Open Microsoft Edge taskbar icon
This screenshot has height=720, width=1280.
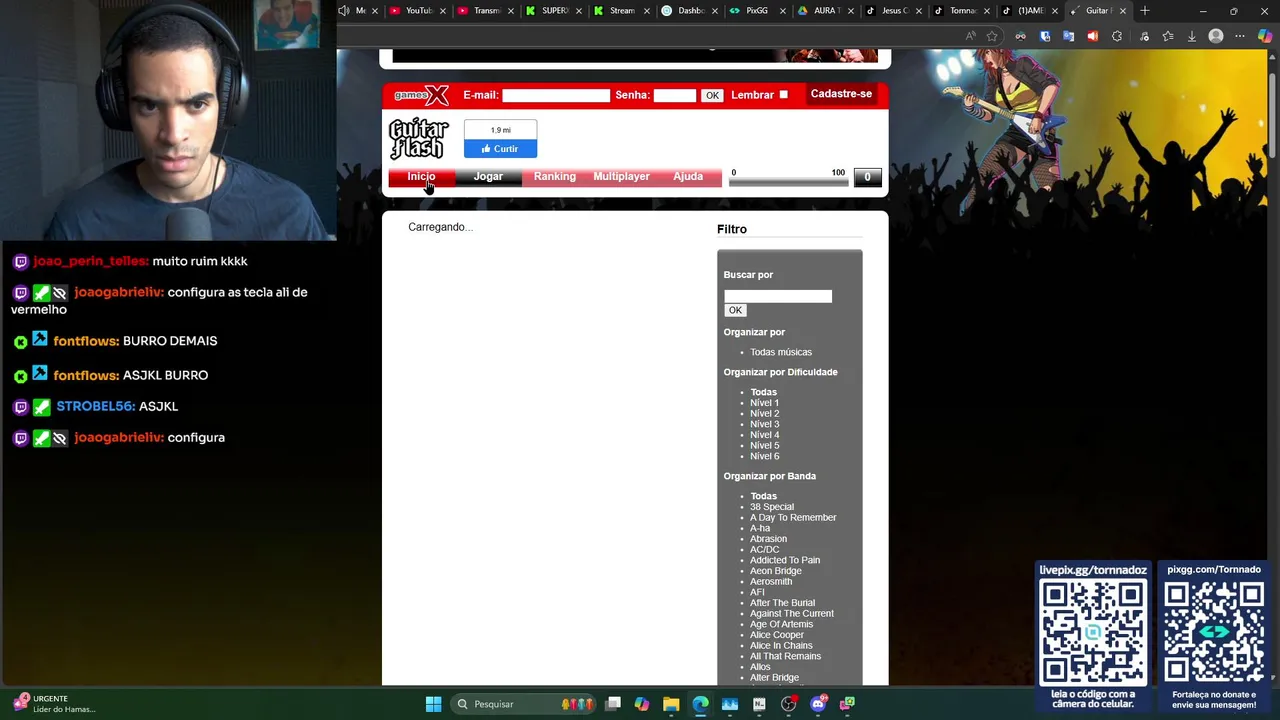[x=700, y=704]
